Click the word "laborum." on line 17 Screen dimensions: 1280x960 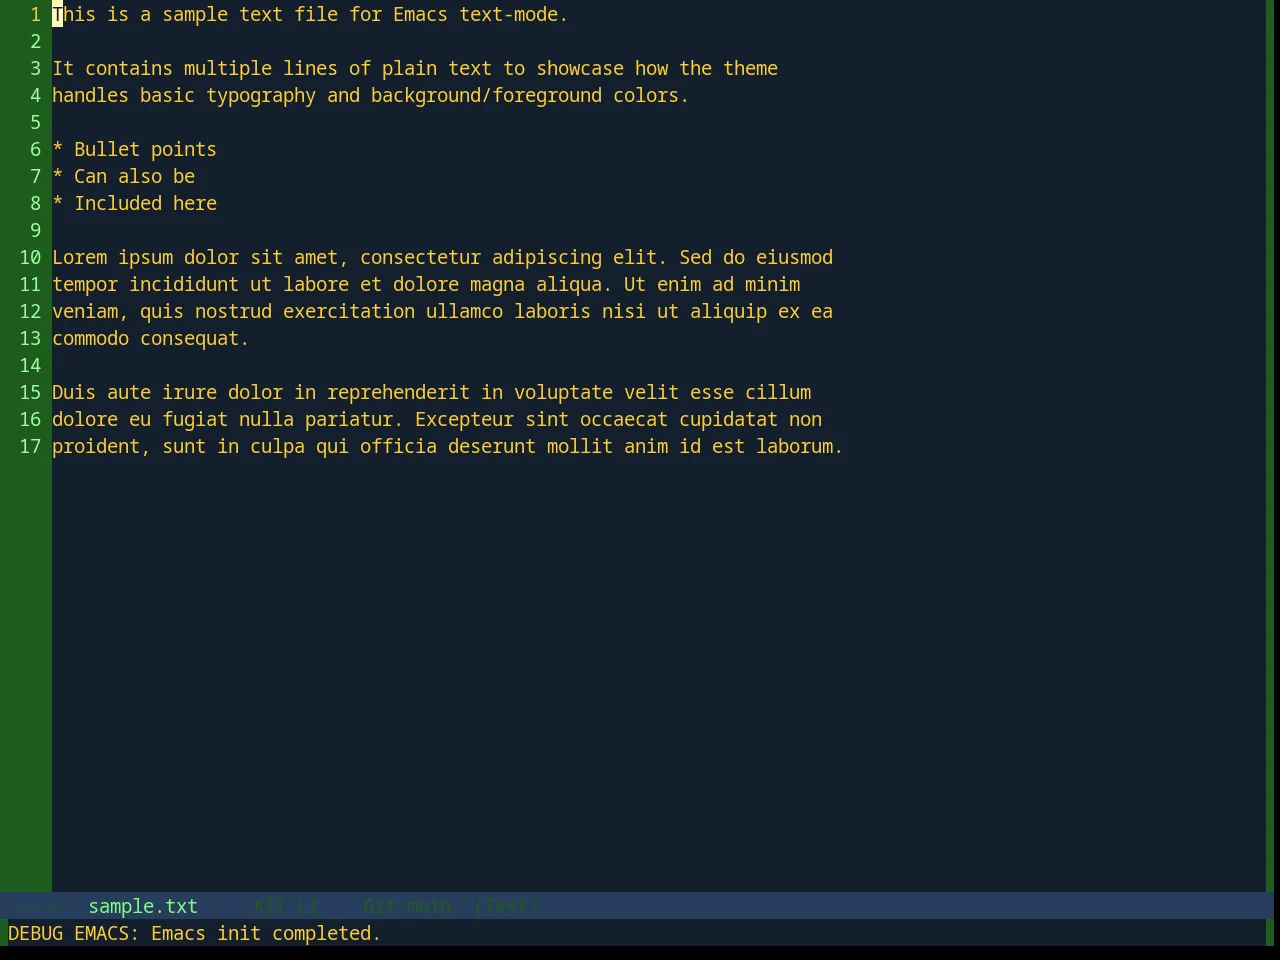800,447
